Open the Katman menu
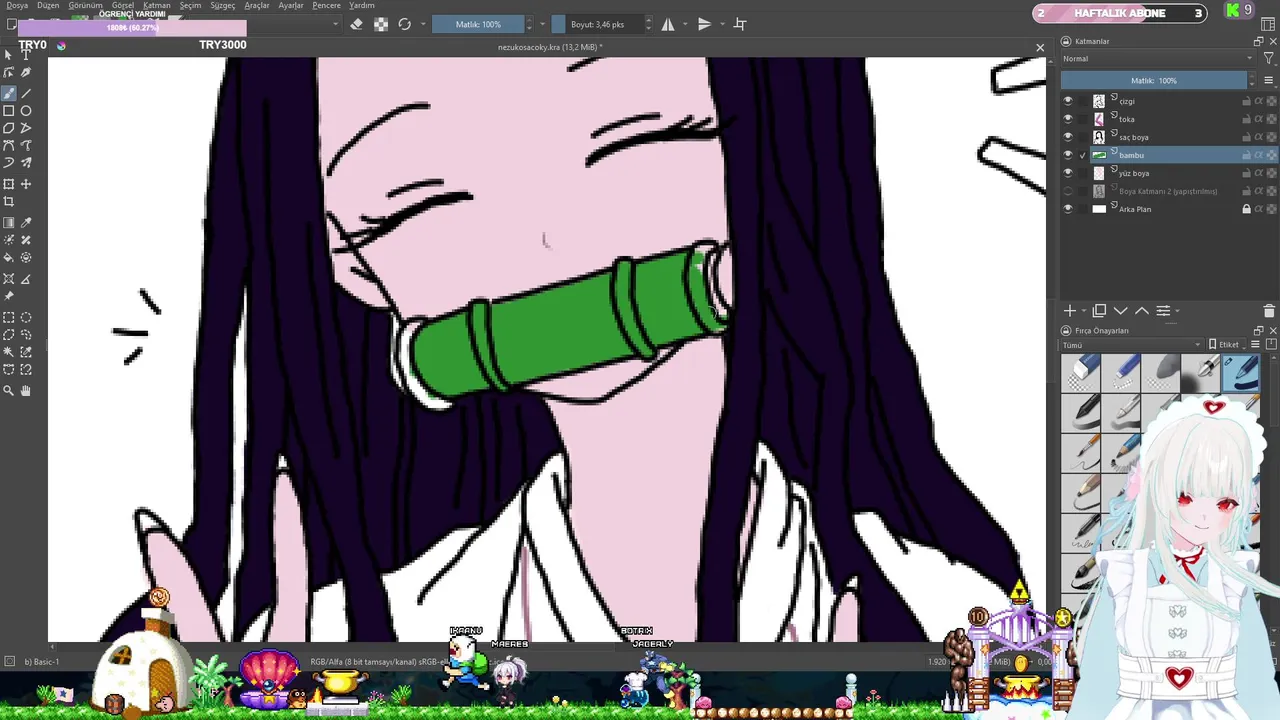1280x720 pixels. coord(157,5)
